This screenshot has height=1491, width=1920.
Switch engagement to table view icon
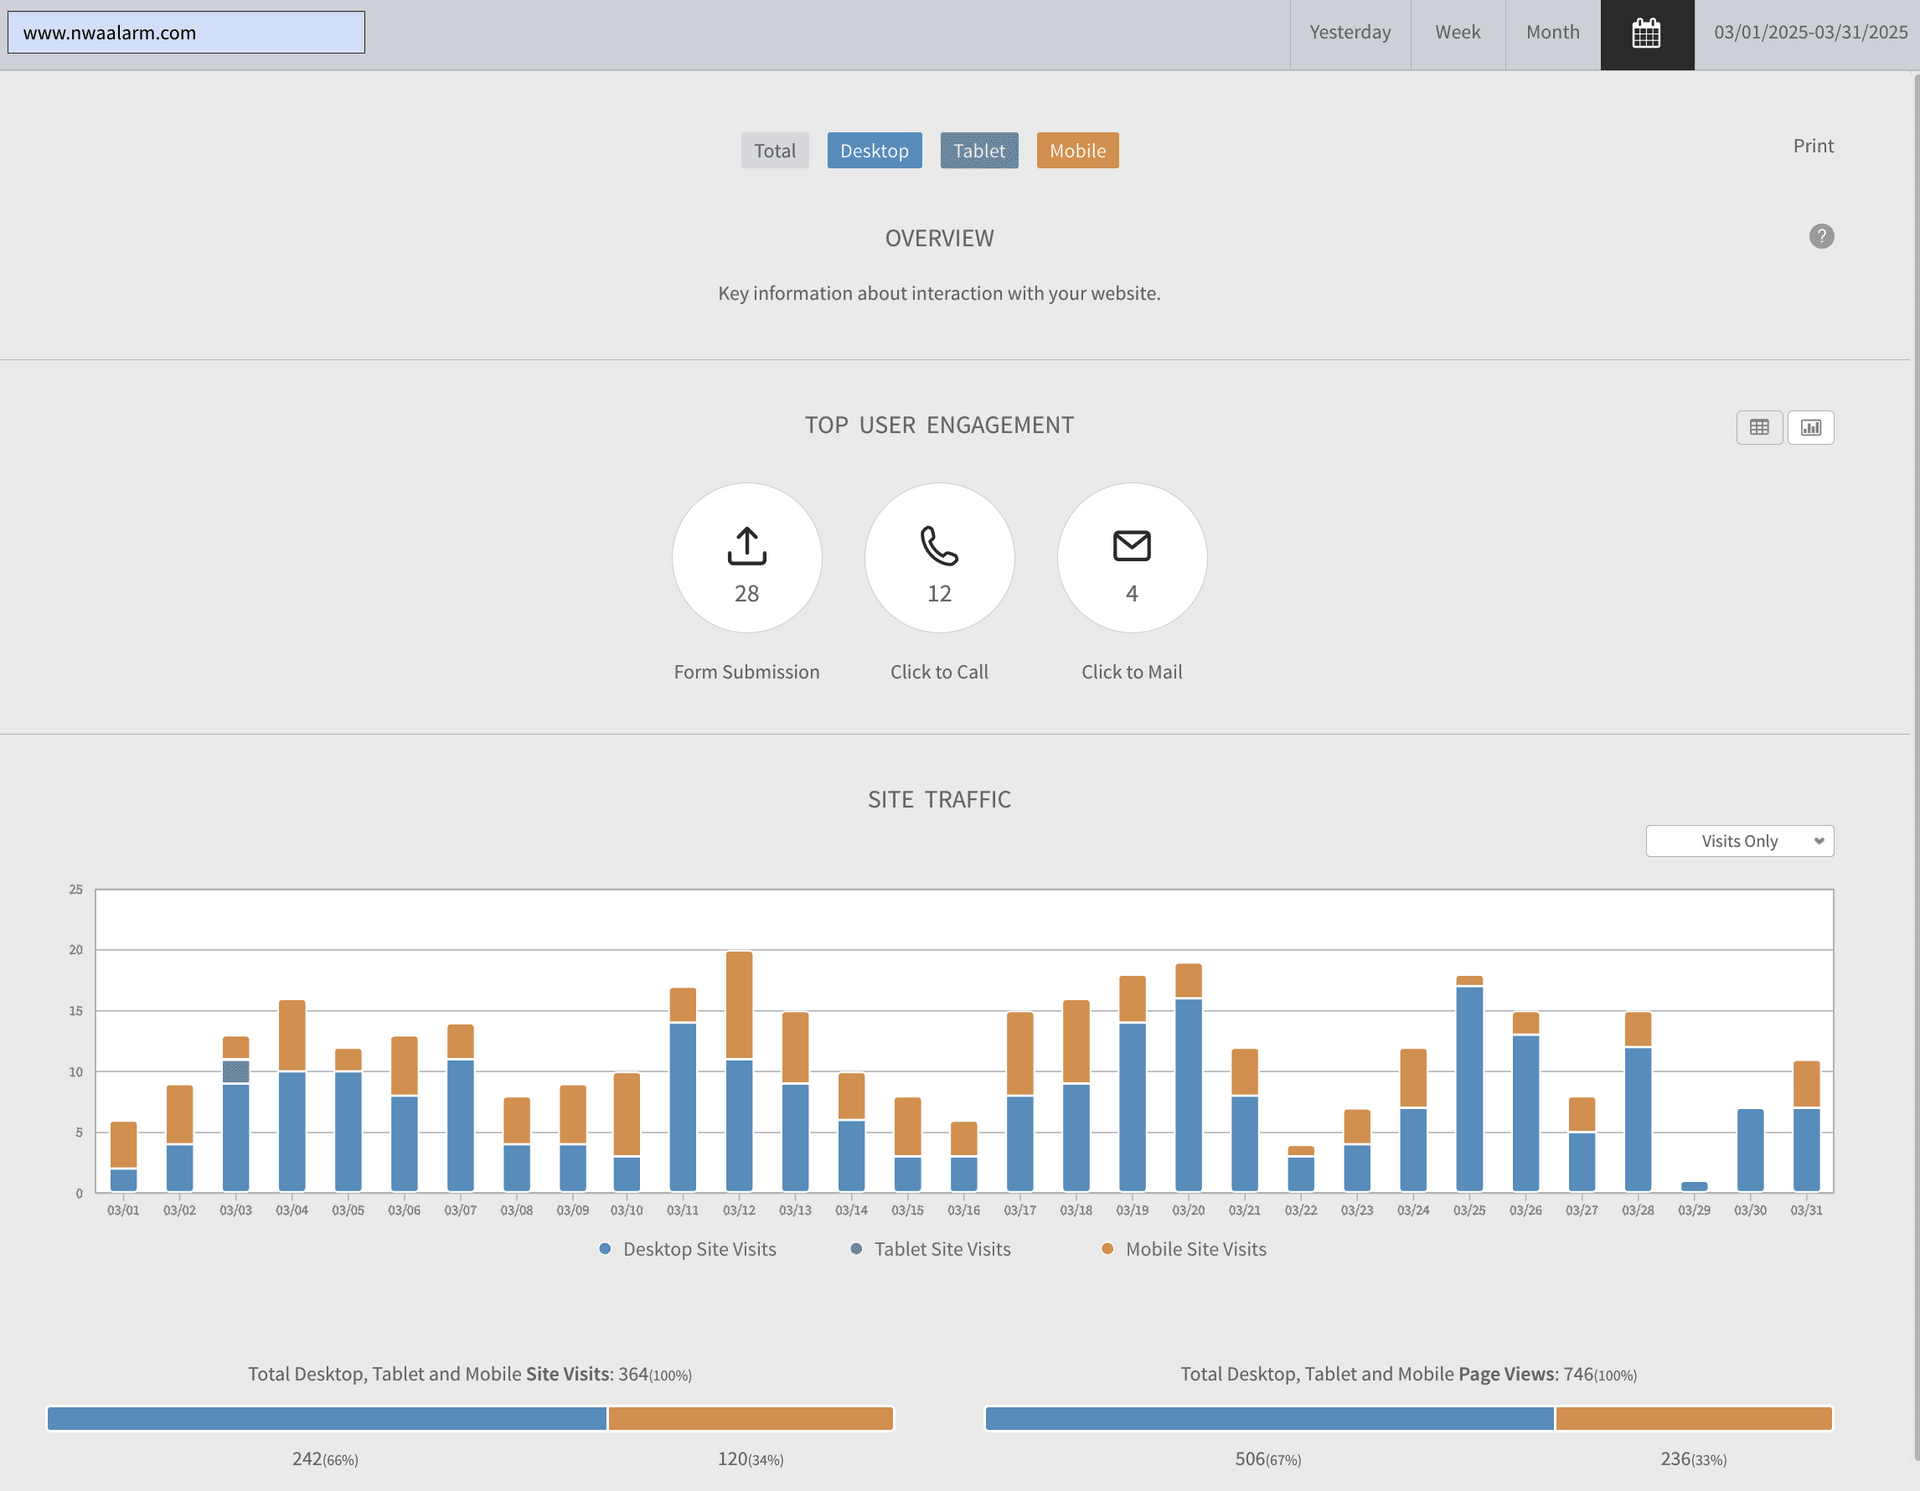point(1759,428)
